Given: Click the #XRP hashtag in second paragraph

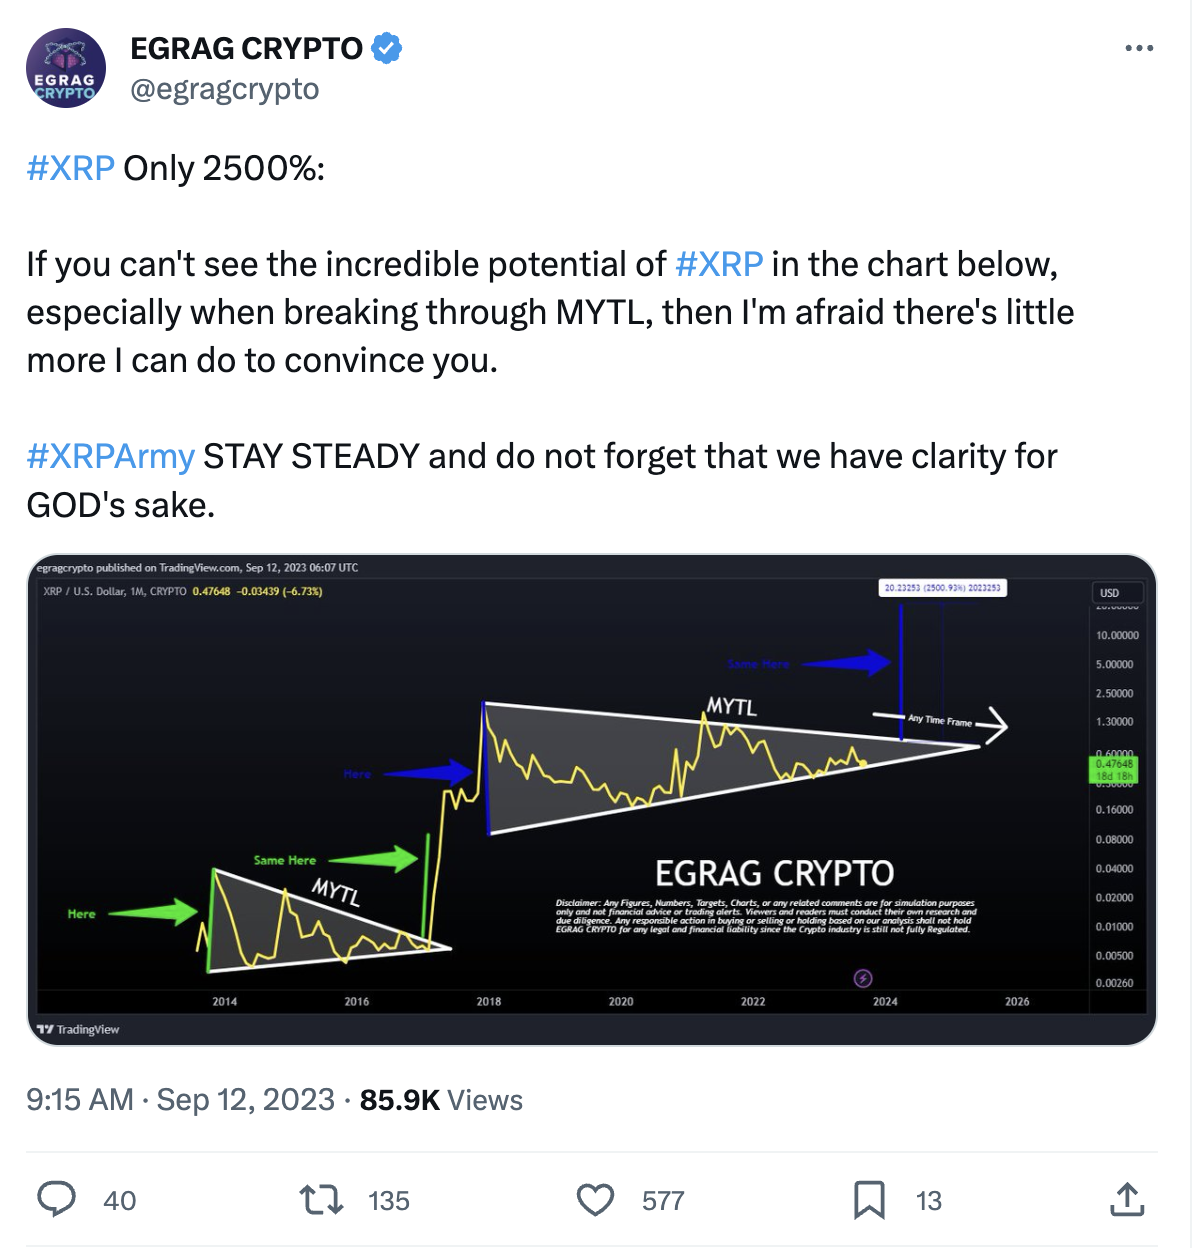Looking at the screenshot, I should [719, 264].
